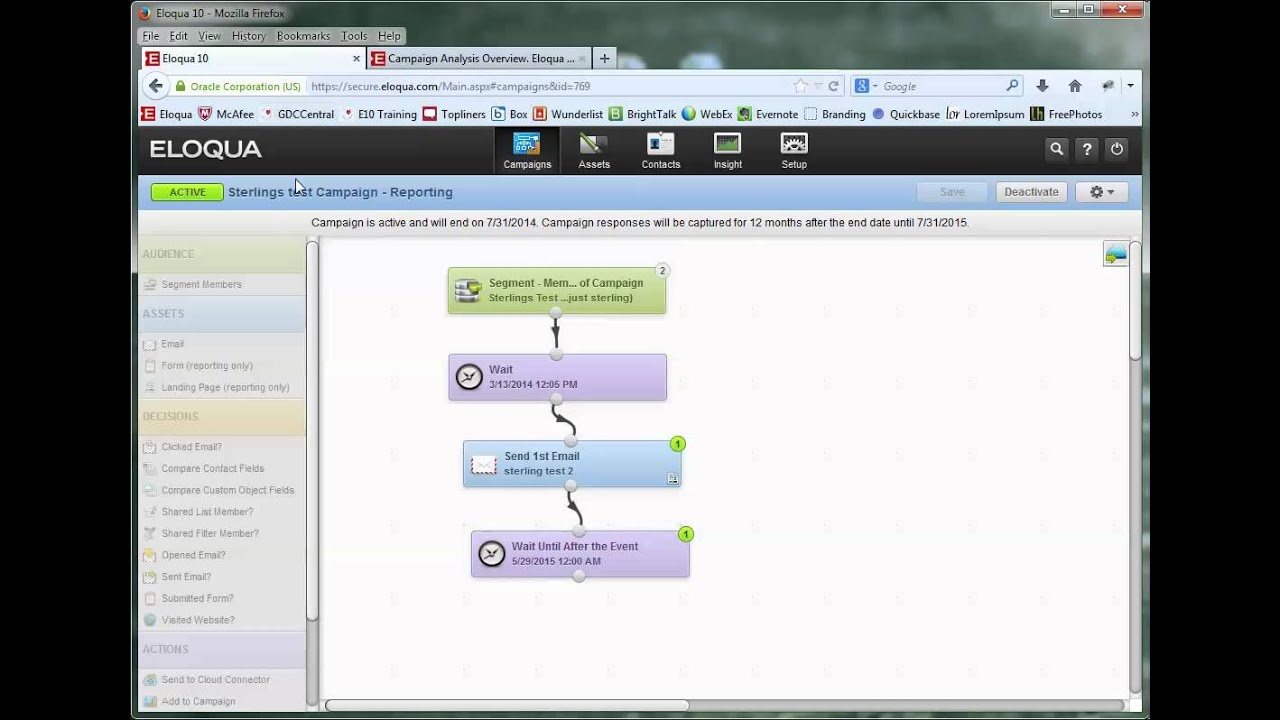Collapse the Assets section header

[222, 314]
